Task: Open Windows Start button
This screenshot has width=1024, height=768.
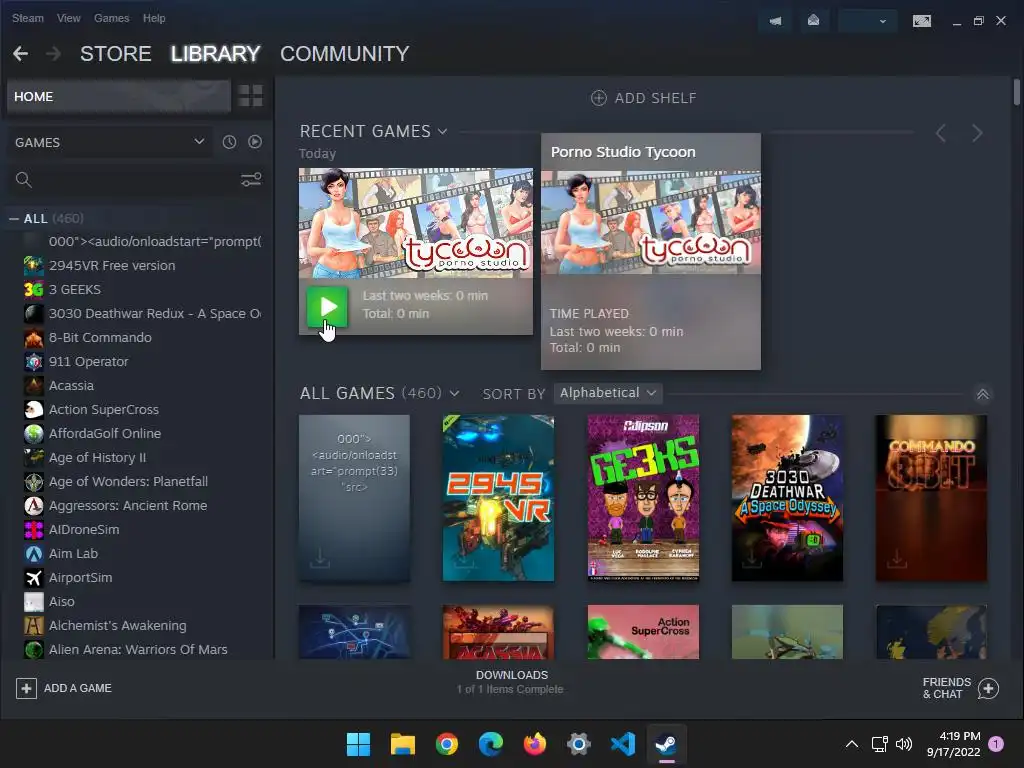Action: click(x=358, y=744)
